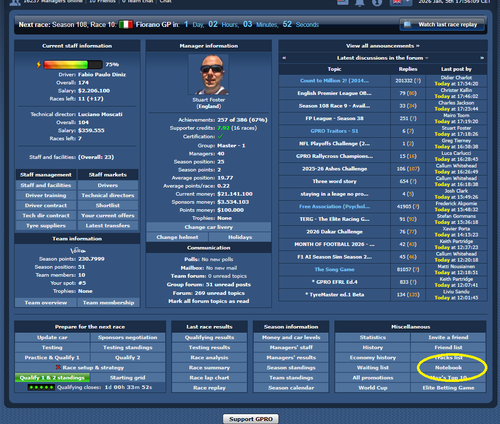Open the Shortlist page

click(108, 205)
